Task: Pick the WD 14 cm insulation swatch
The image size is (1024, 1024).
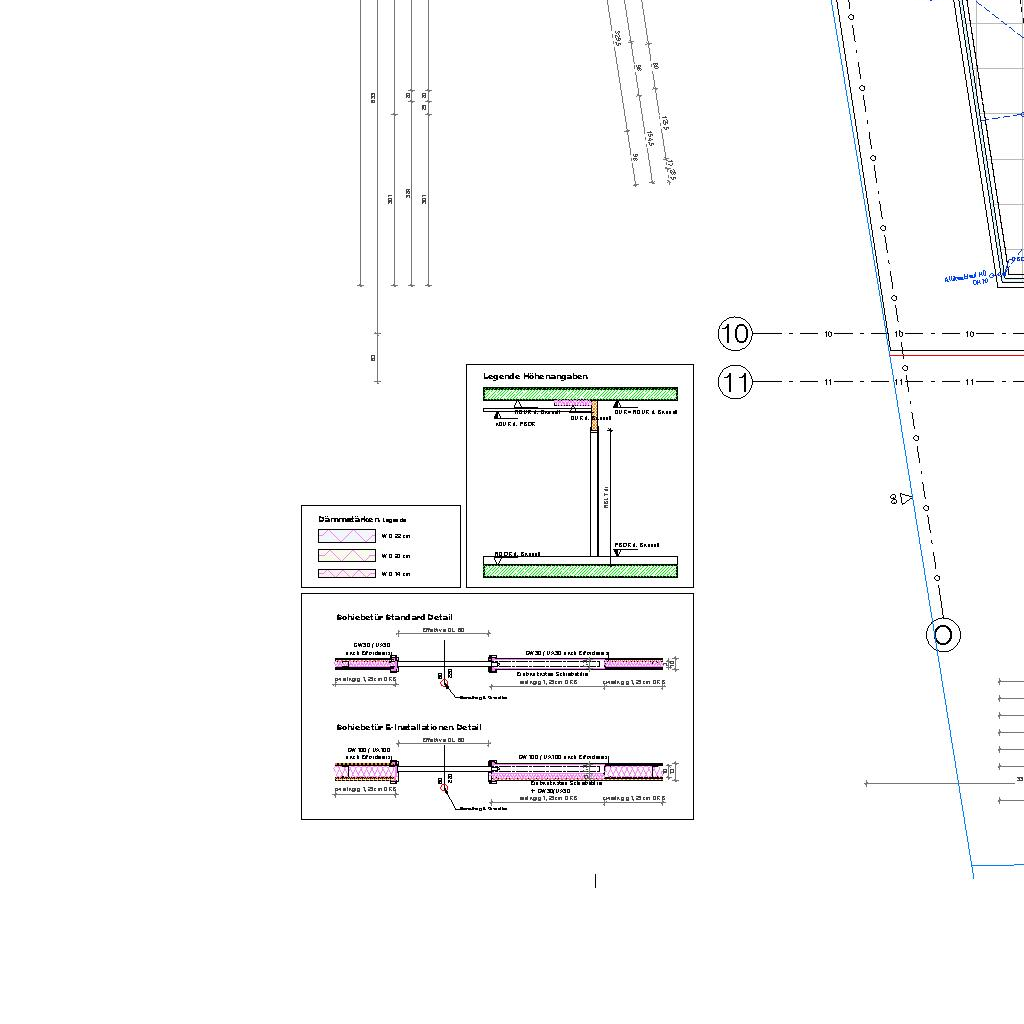Action: click(346, 574)
